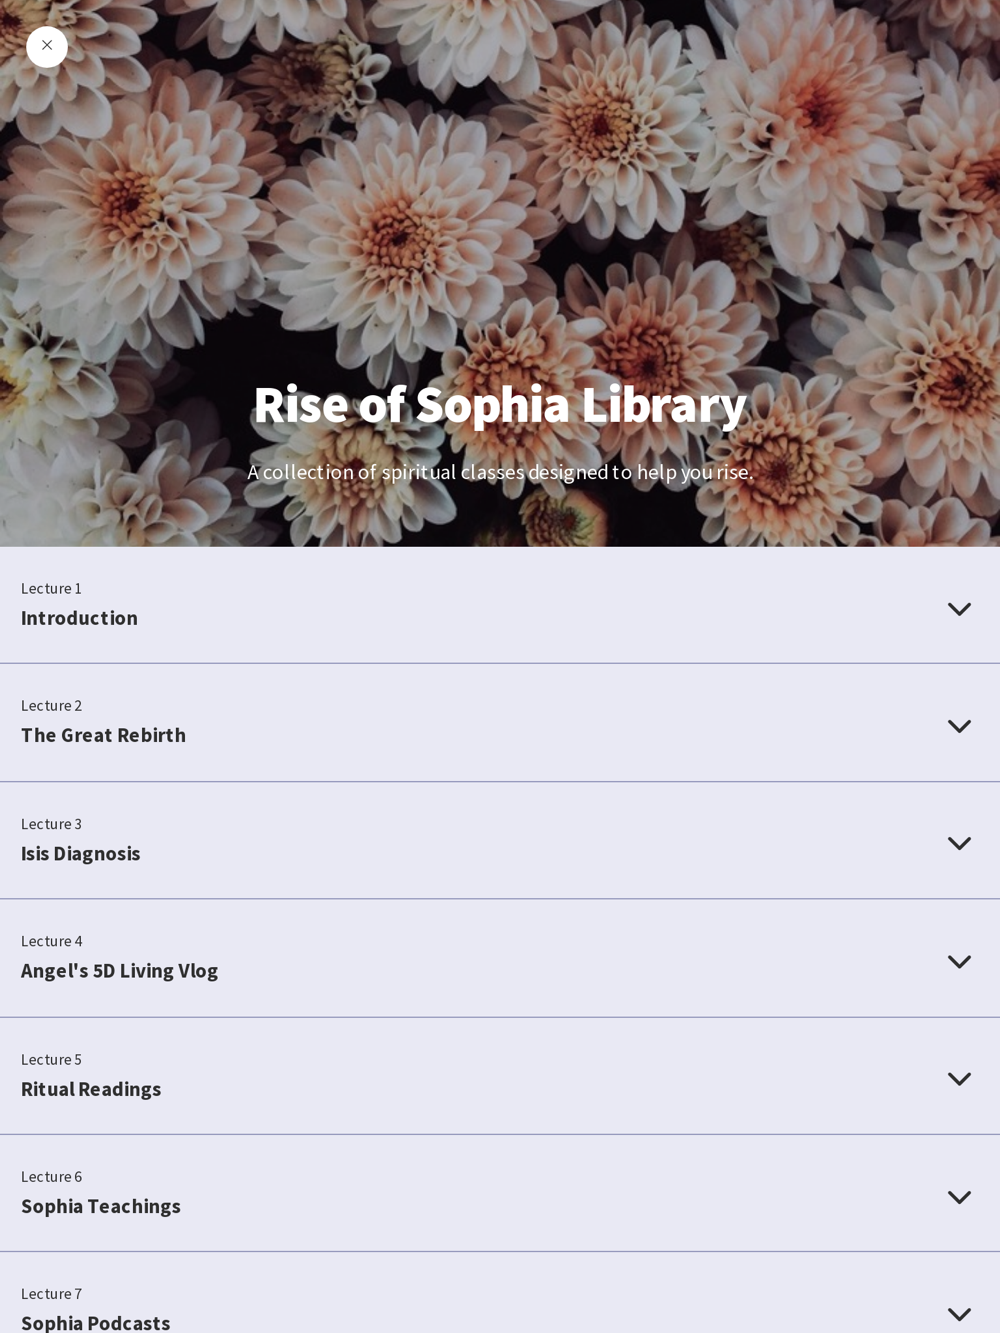
Task: Expand the Sophia Teachings chevron
Action: pyautogui.click(x=959, y=1197)
